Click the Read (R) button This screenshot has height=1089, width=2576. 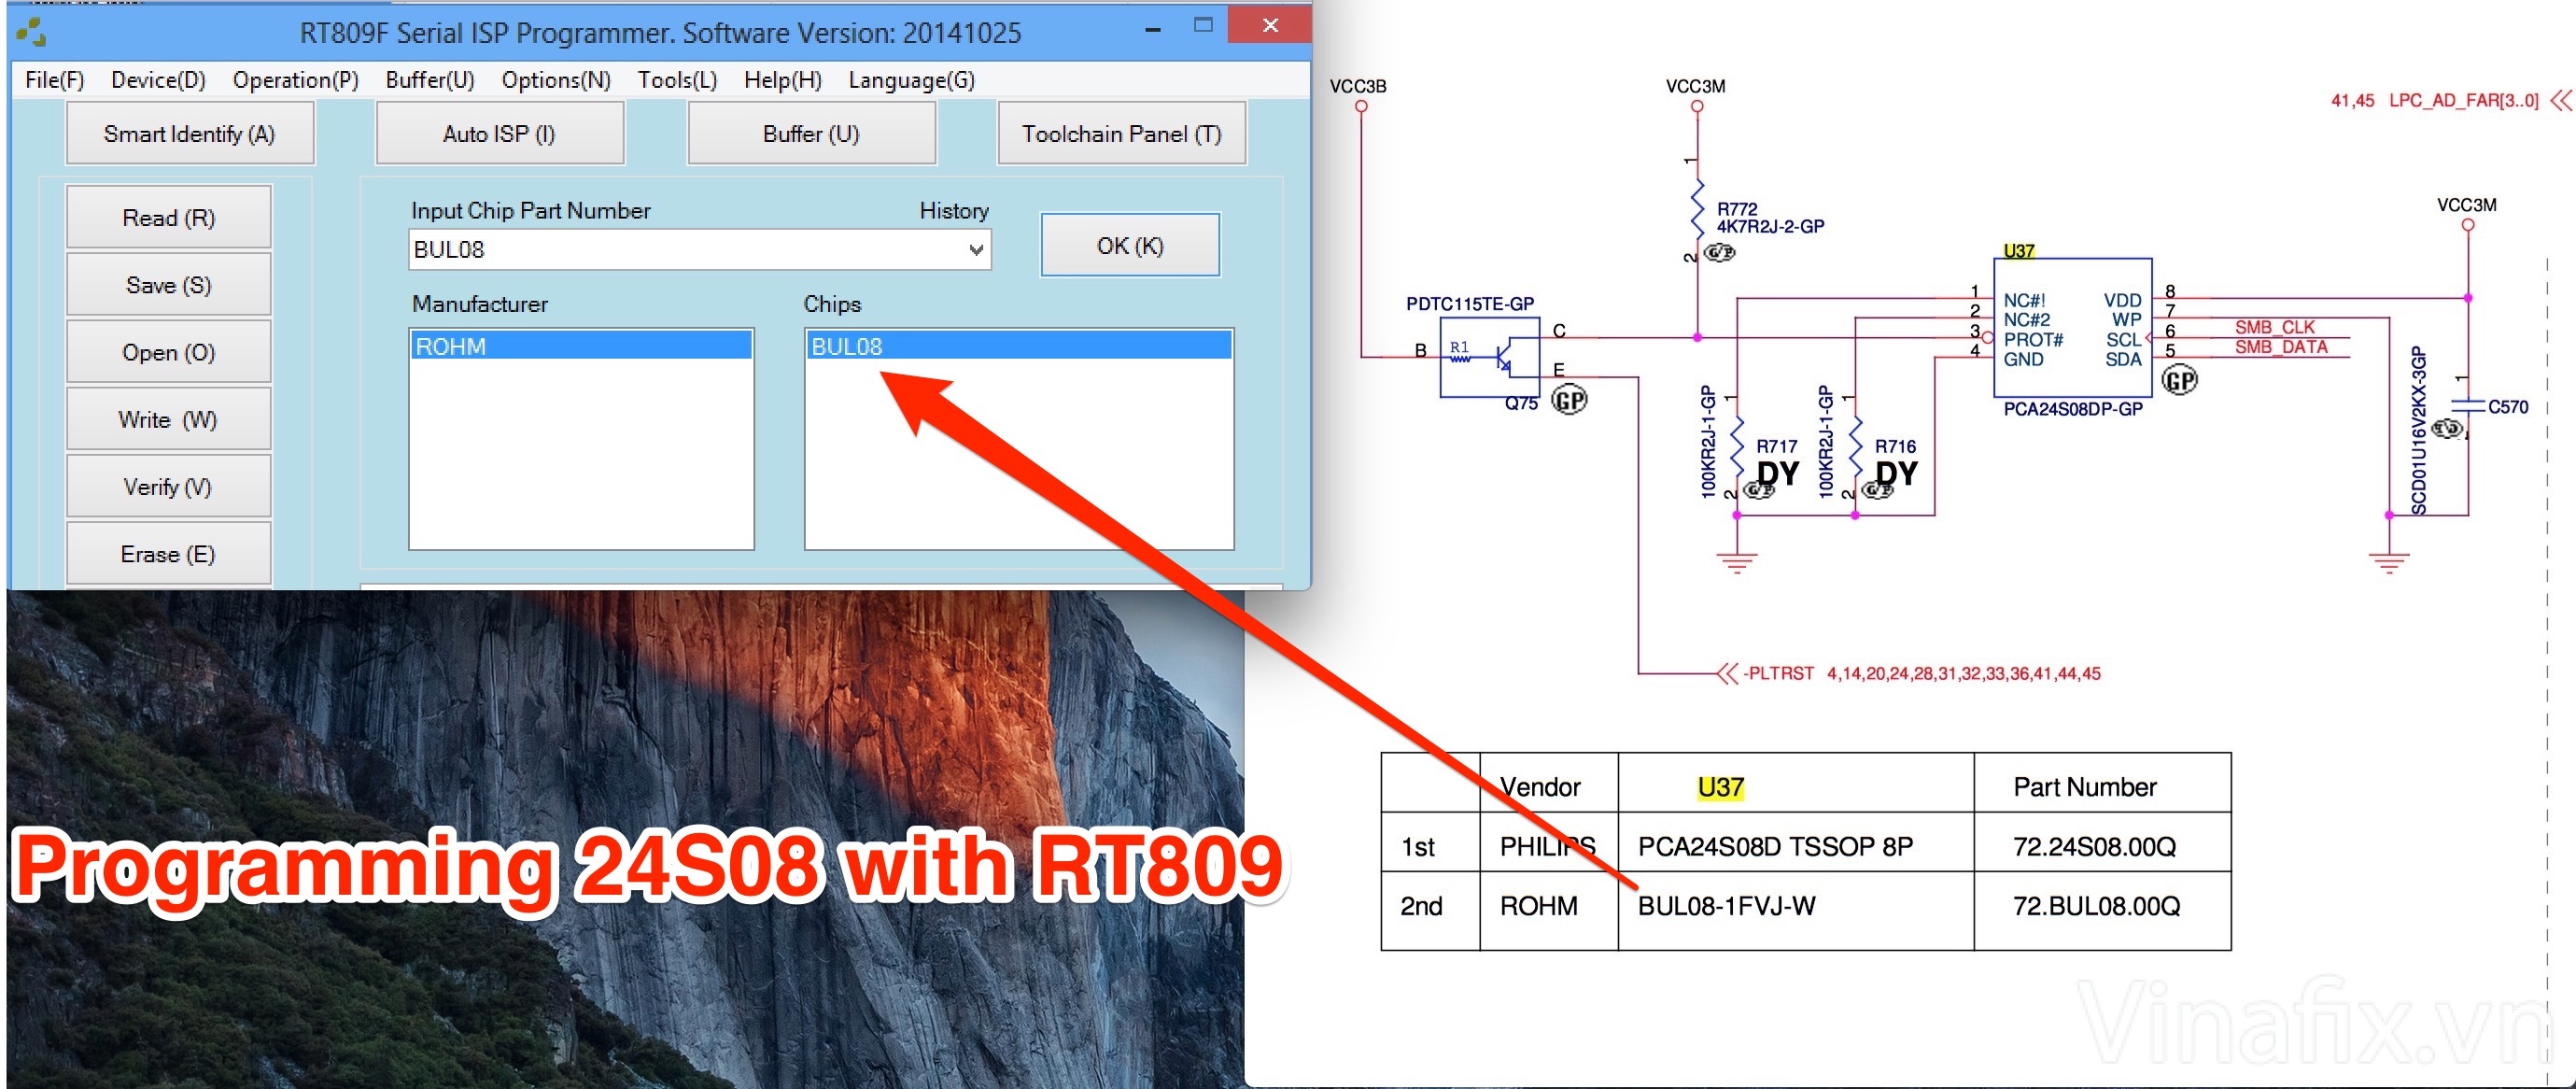[168, 217]
